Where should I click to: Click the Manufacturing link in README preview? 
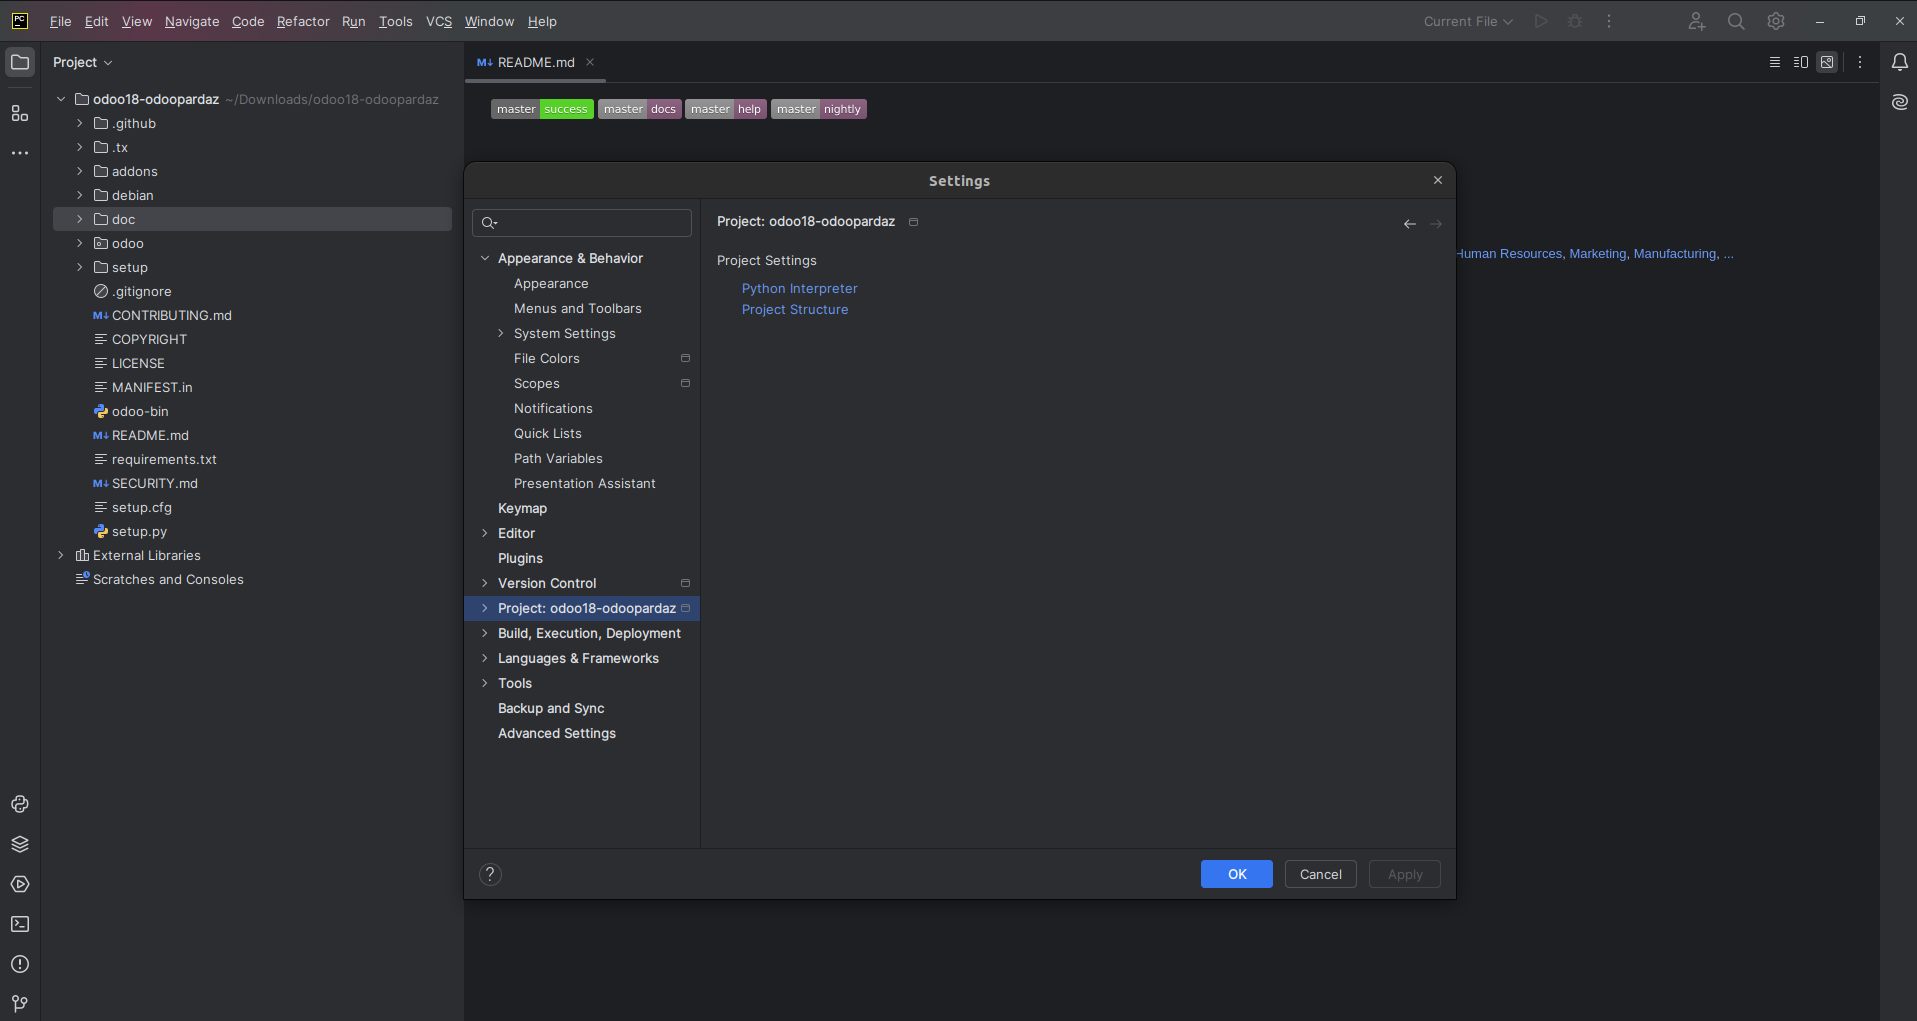[1675, 254]
